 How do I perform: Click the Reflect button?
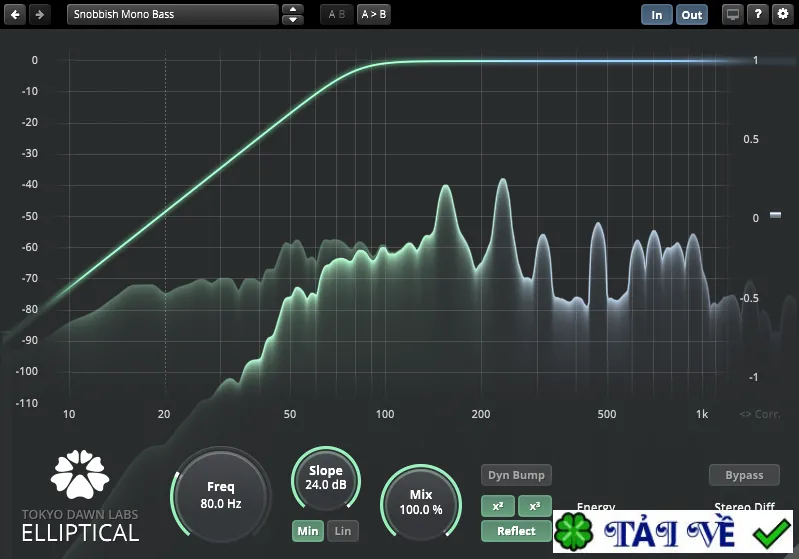click(x=516, y=531)
